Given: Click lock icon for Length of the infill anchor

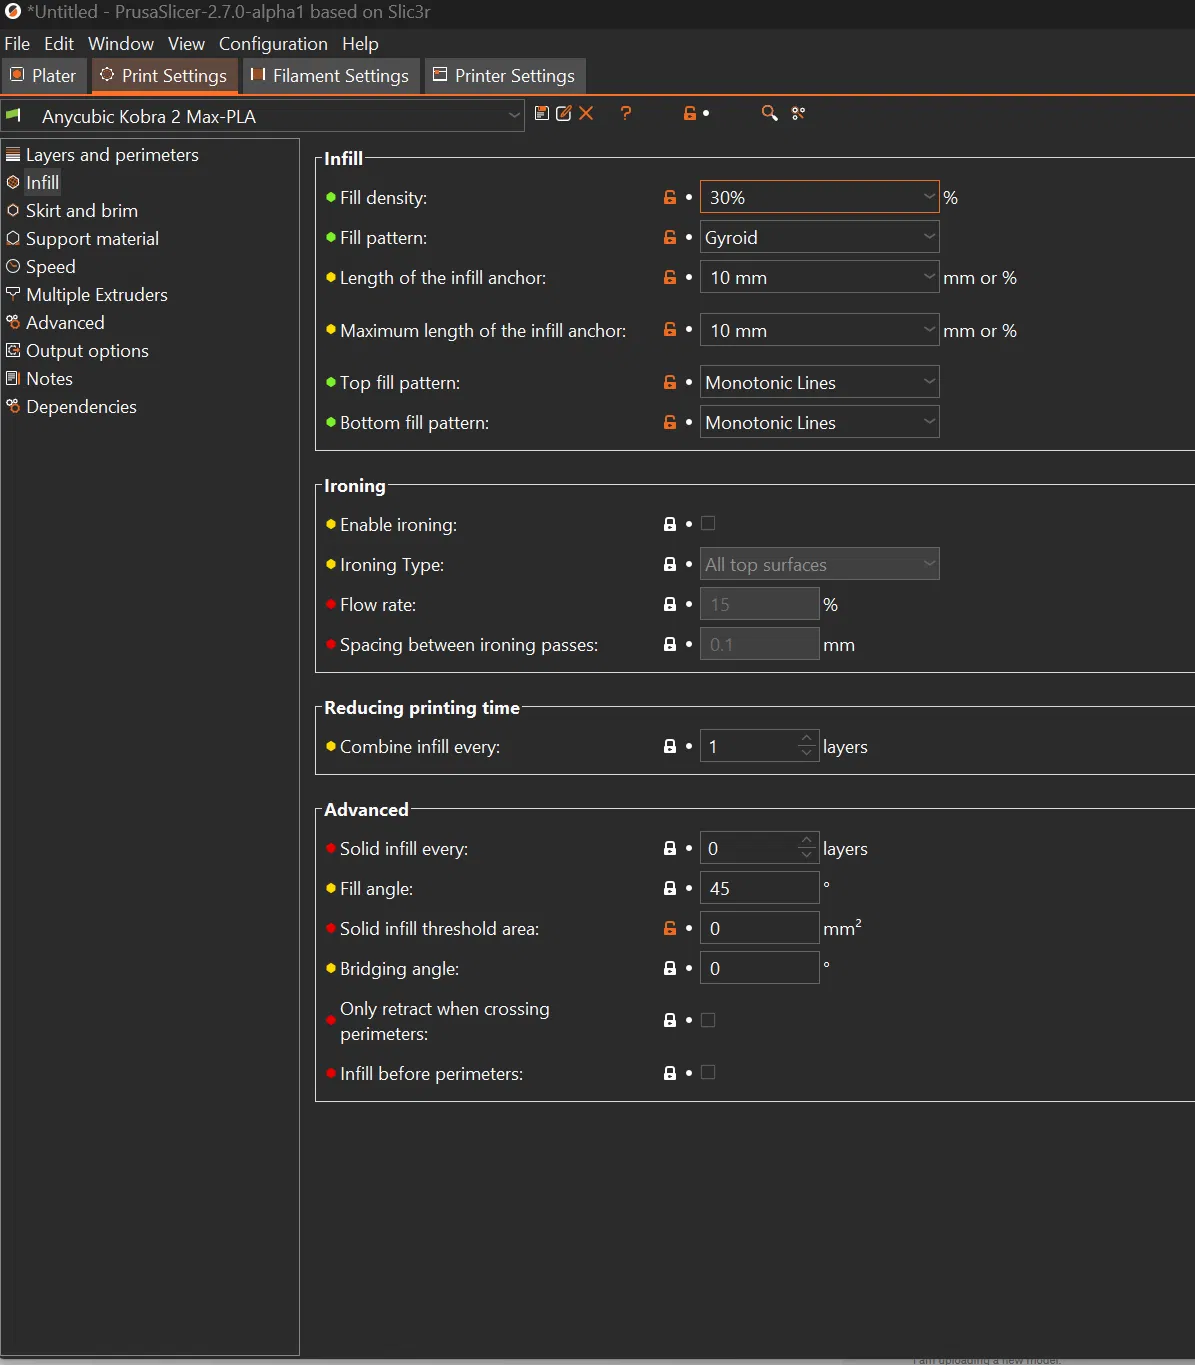Looking at the screenshot, I should click(670, 277).
